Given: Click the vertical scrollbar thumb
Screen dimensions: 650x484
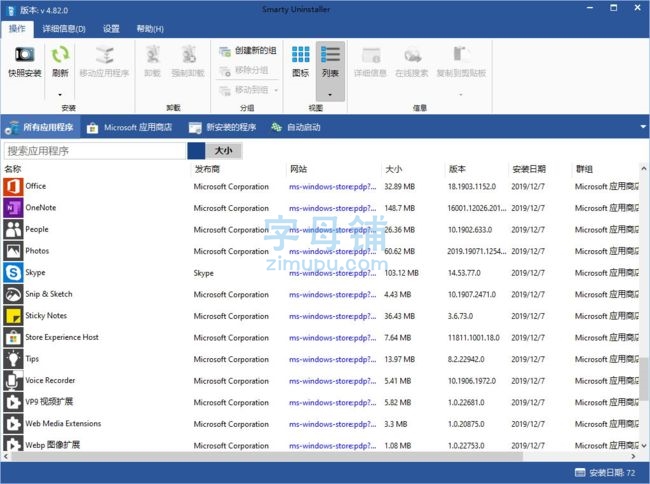Looking at the screenshot, I should [x=643, y=379].
